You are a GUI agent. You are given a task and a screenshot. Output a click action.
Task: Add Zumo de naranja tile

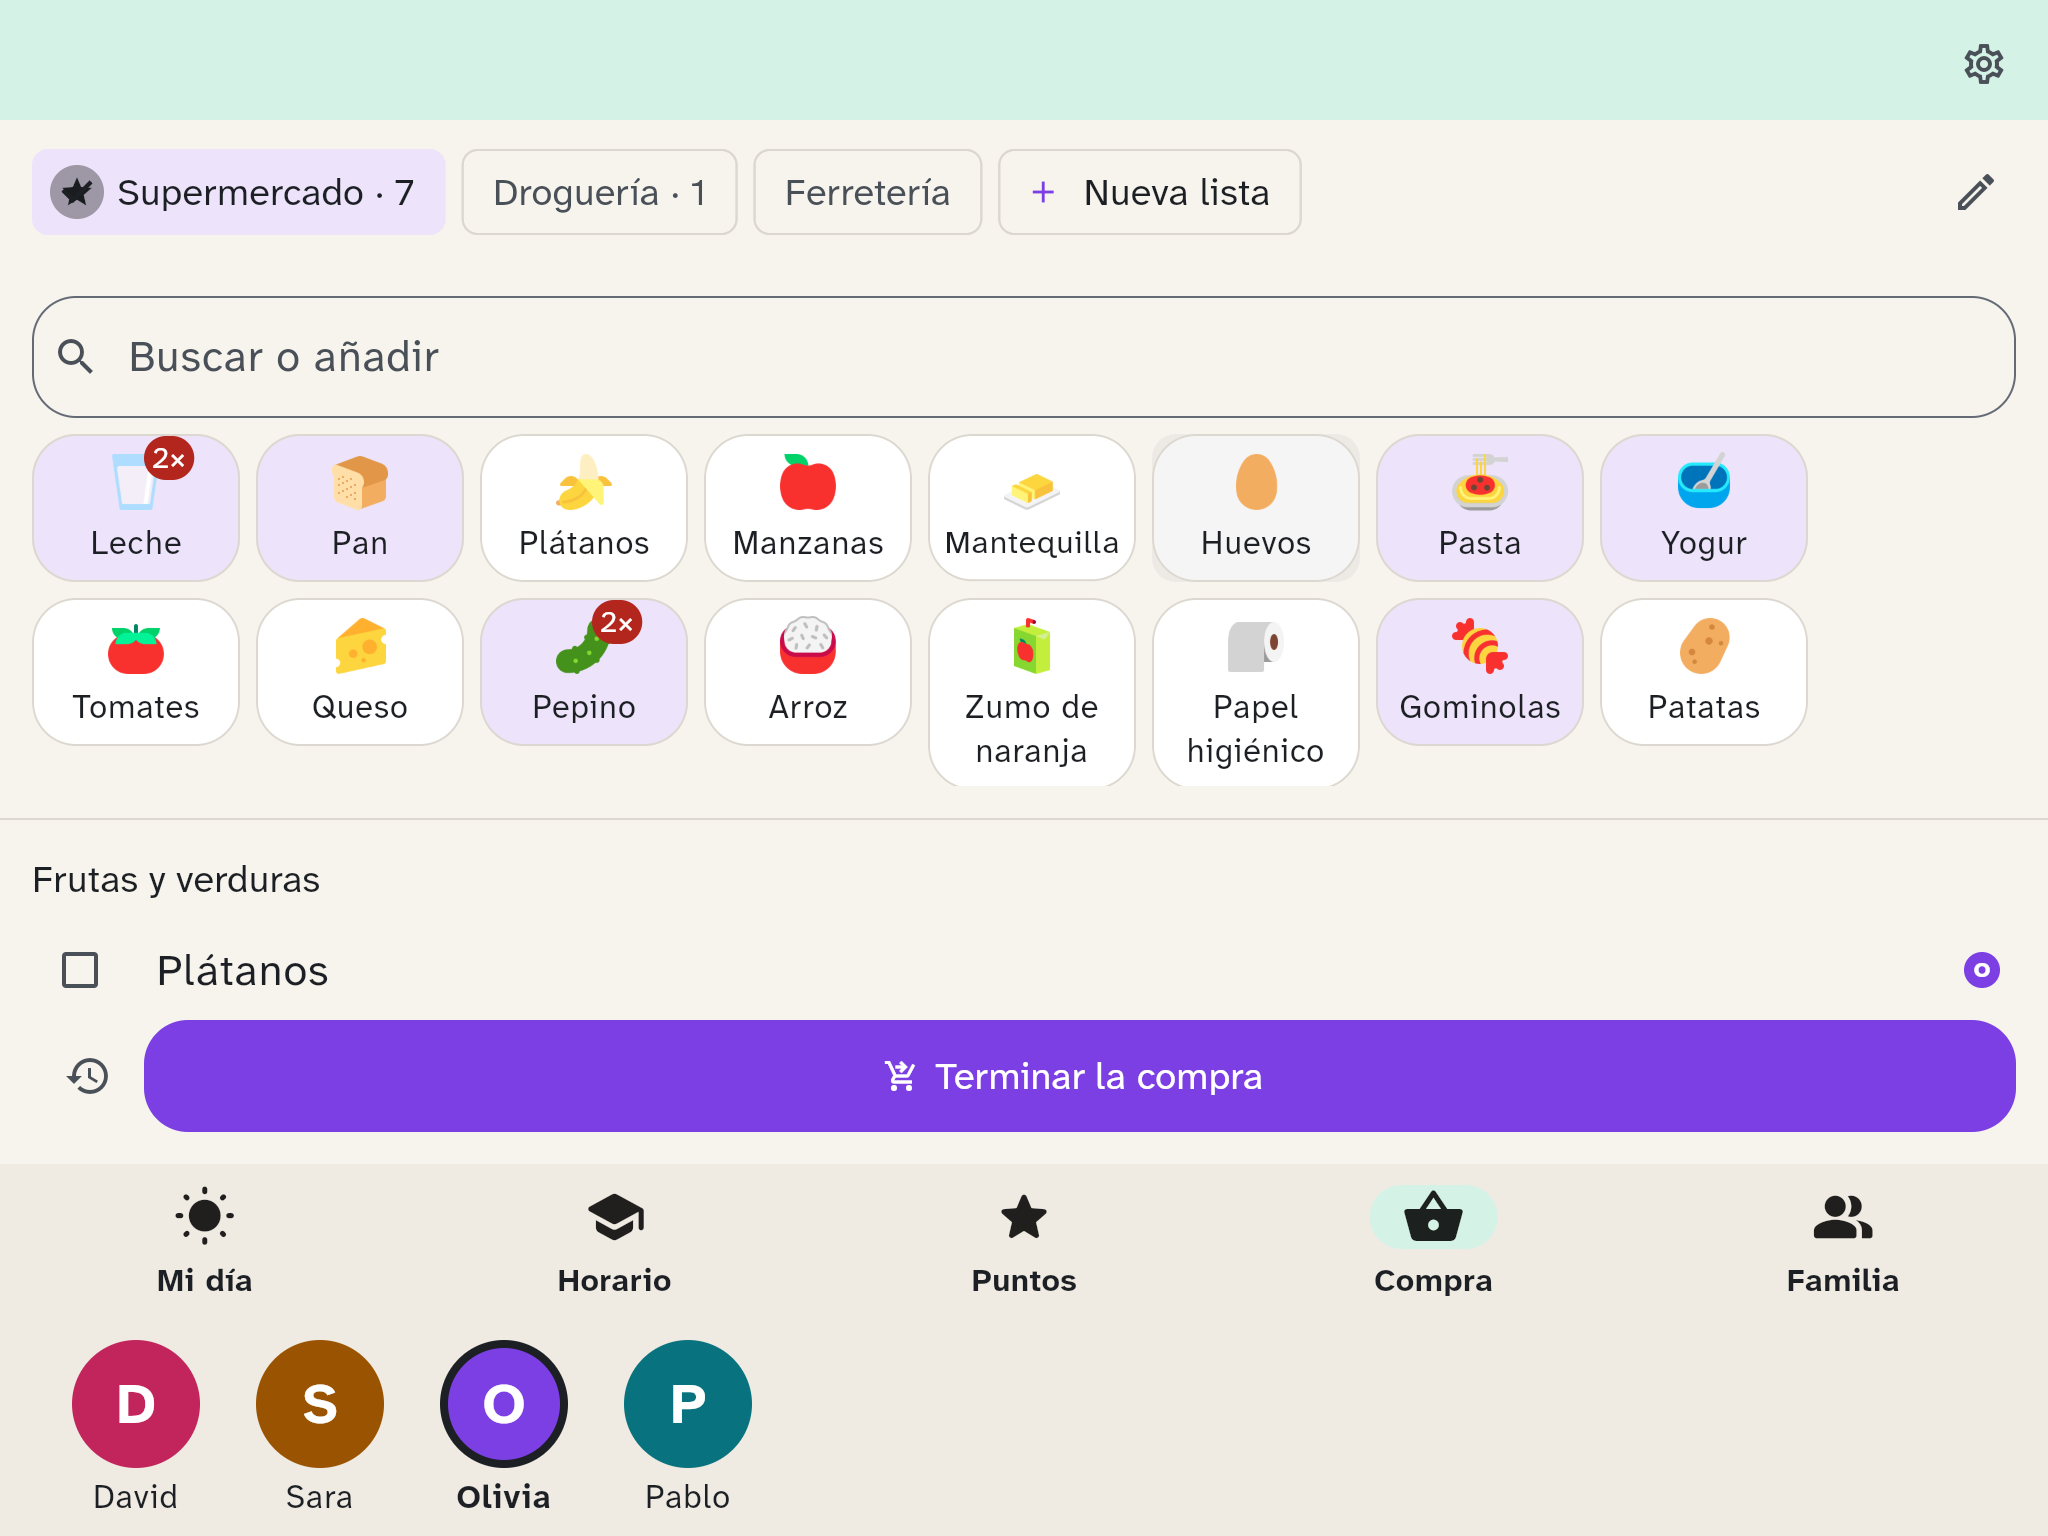(1032, 693)
